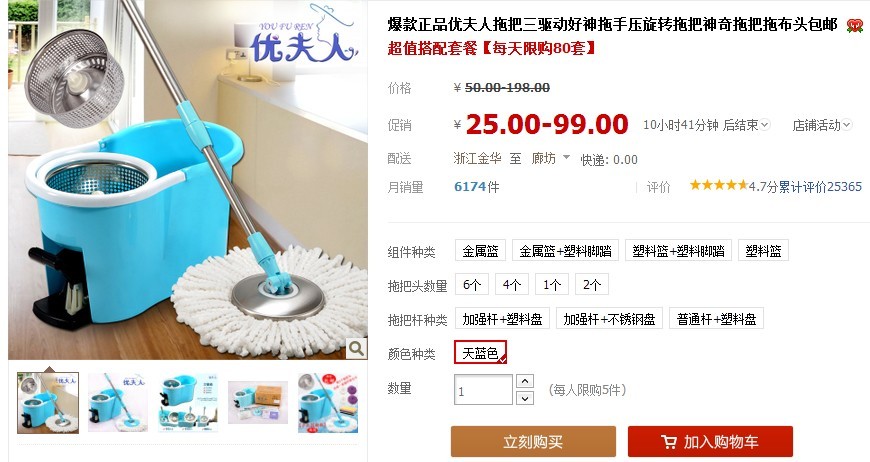Expand the promotion countdown 后结束 chevron
The image size is (870, 462).
coord(765,125)
